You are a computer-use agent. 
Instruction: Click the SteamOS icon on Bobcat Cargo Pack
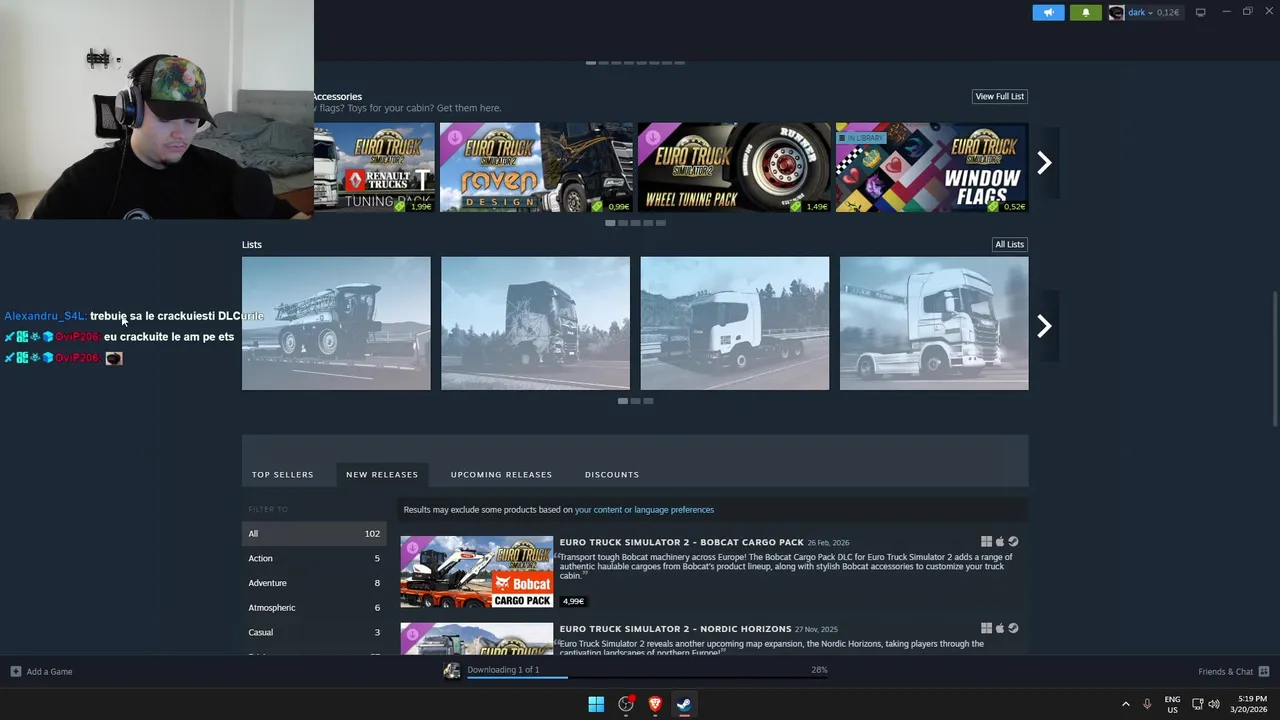[x=1013, y=542]
